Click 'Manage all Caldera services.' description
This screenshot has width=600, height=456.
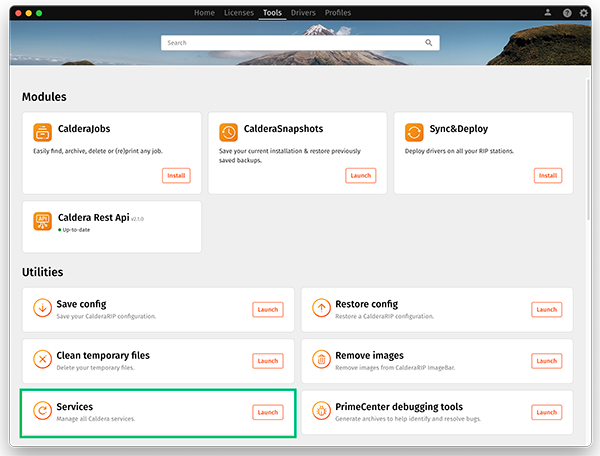(x=96, y=419)
